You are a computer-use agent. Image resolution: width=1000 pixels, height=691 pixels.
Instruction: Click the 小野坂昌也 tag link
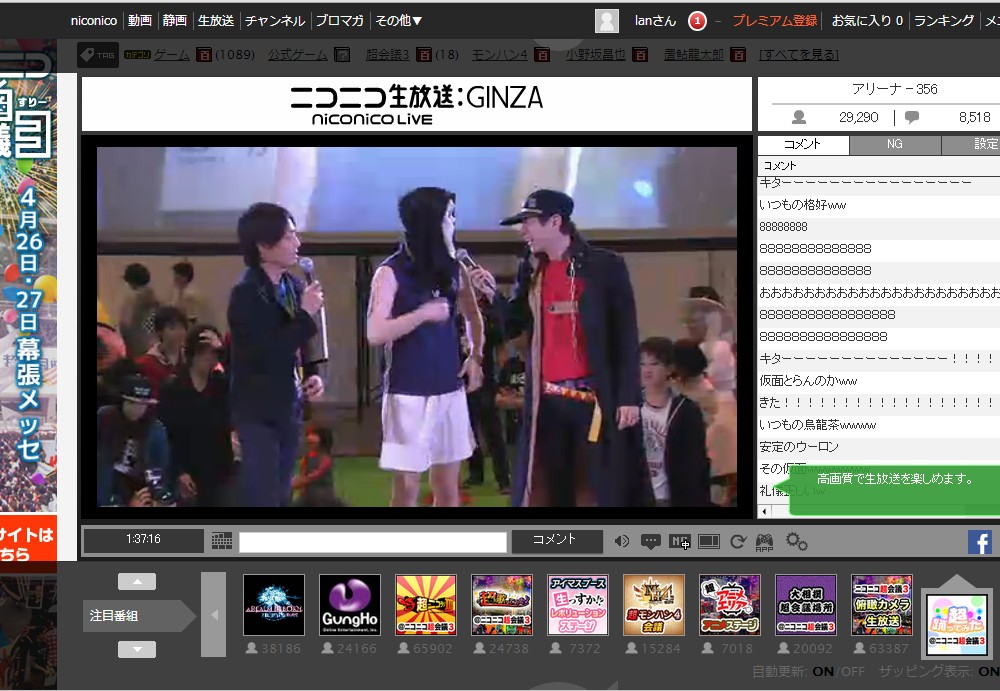coord(596,55)
